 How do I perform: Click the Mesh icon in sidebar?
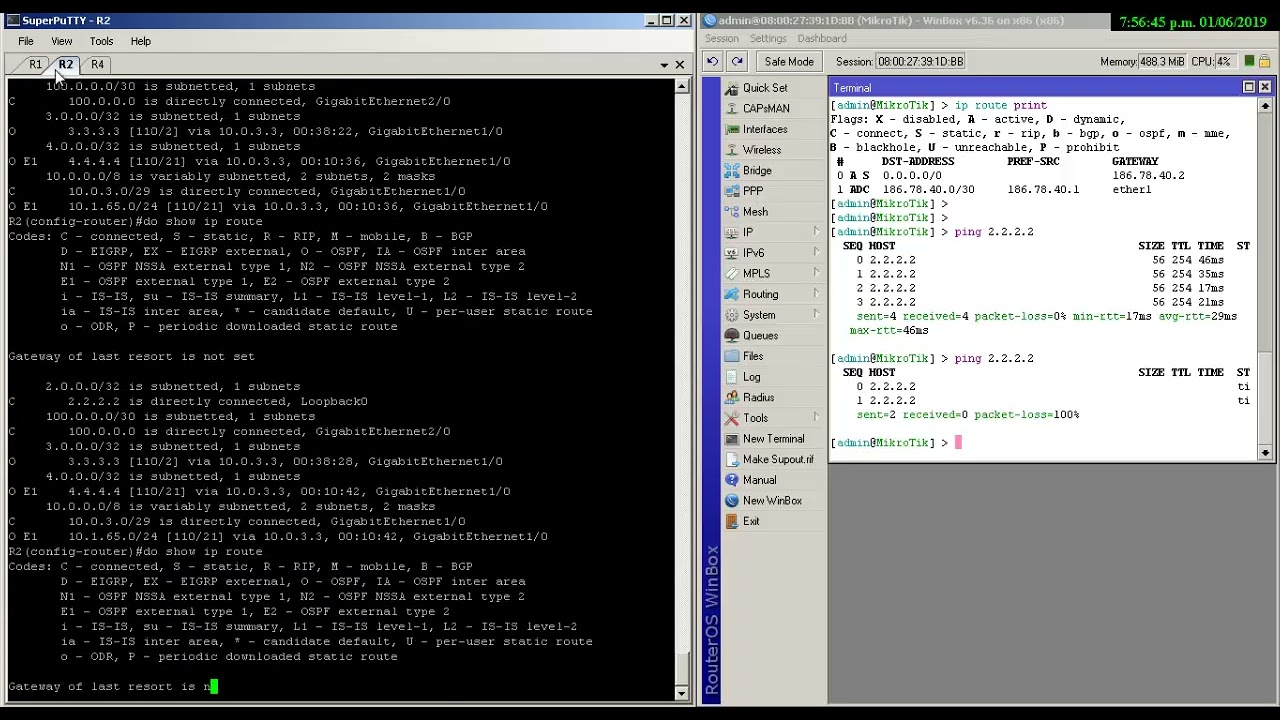(732, 212)
